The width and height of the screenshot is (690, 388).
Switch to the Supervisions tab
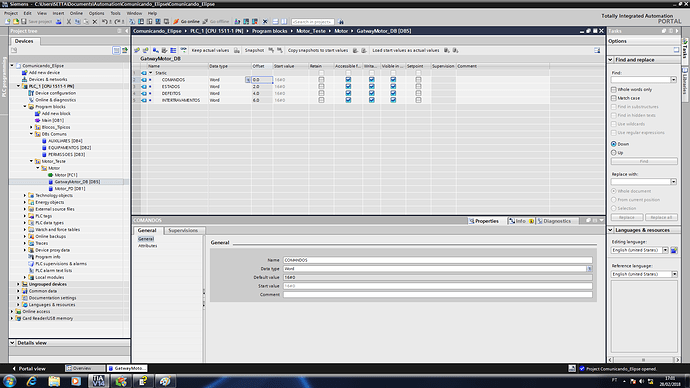183,230
